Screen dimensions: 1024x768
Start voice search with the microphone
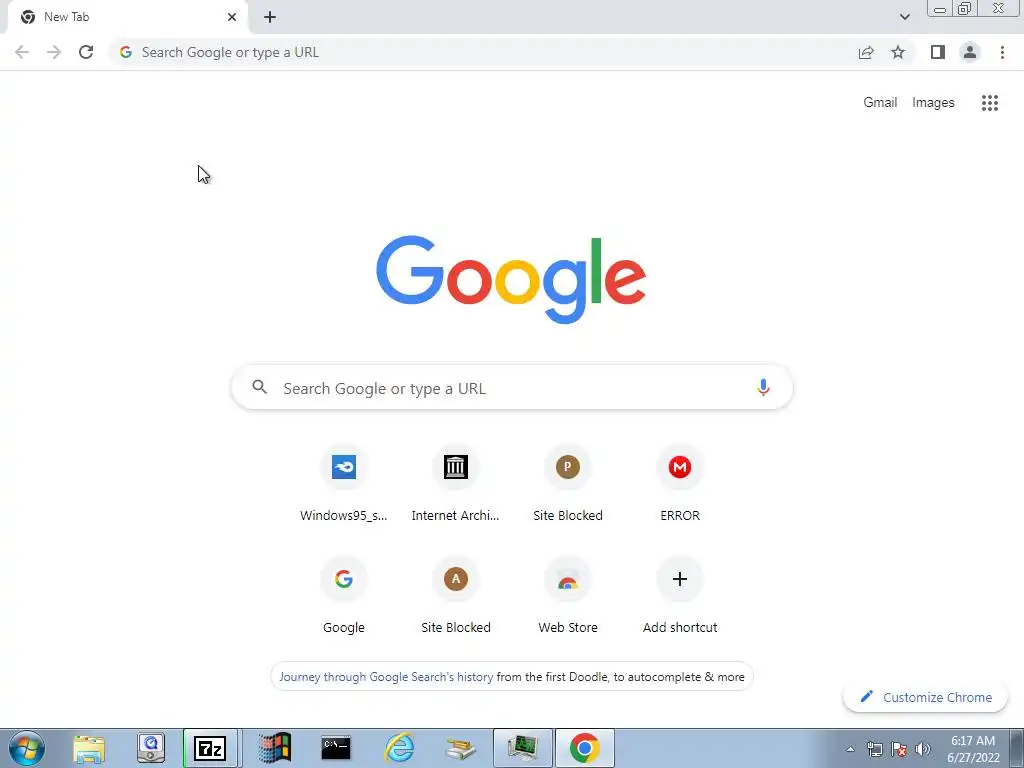click(x=763, y=387)
